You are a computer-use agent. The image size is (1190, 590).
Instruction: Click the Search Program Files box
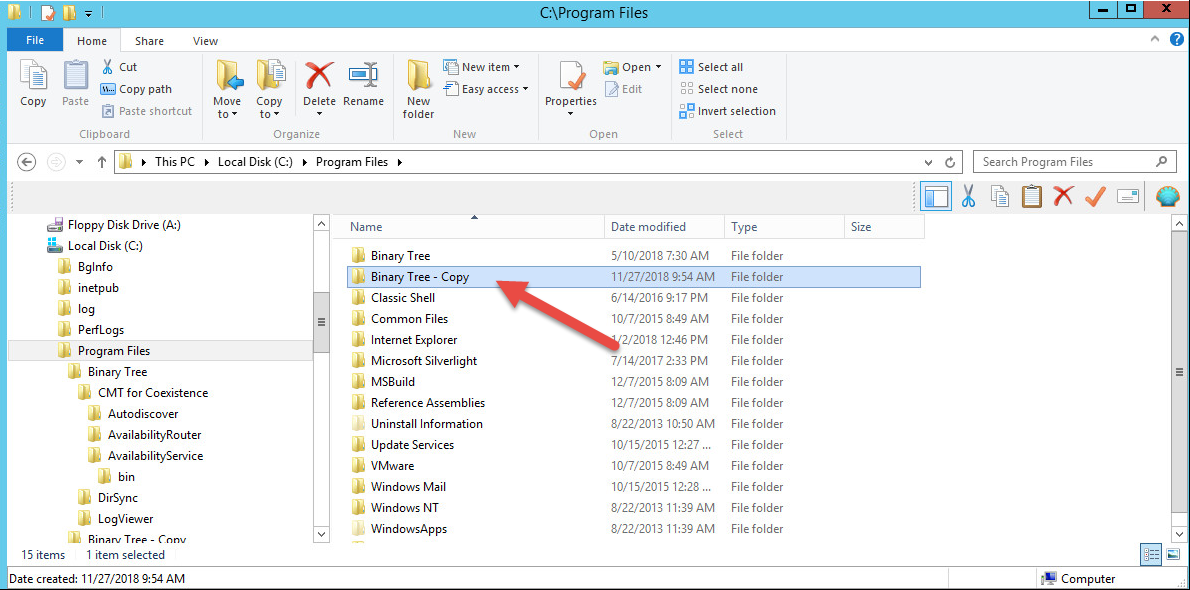pos(1074,162)
